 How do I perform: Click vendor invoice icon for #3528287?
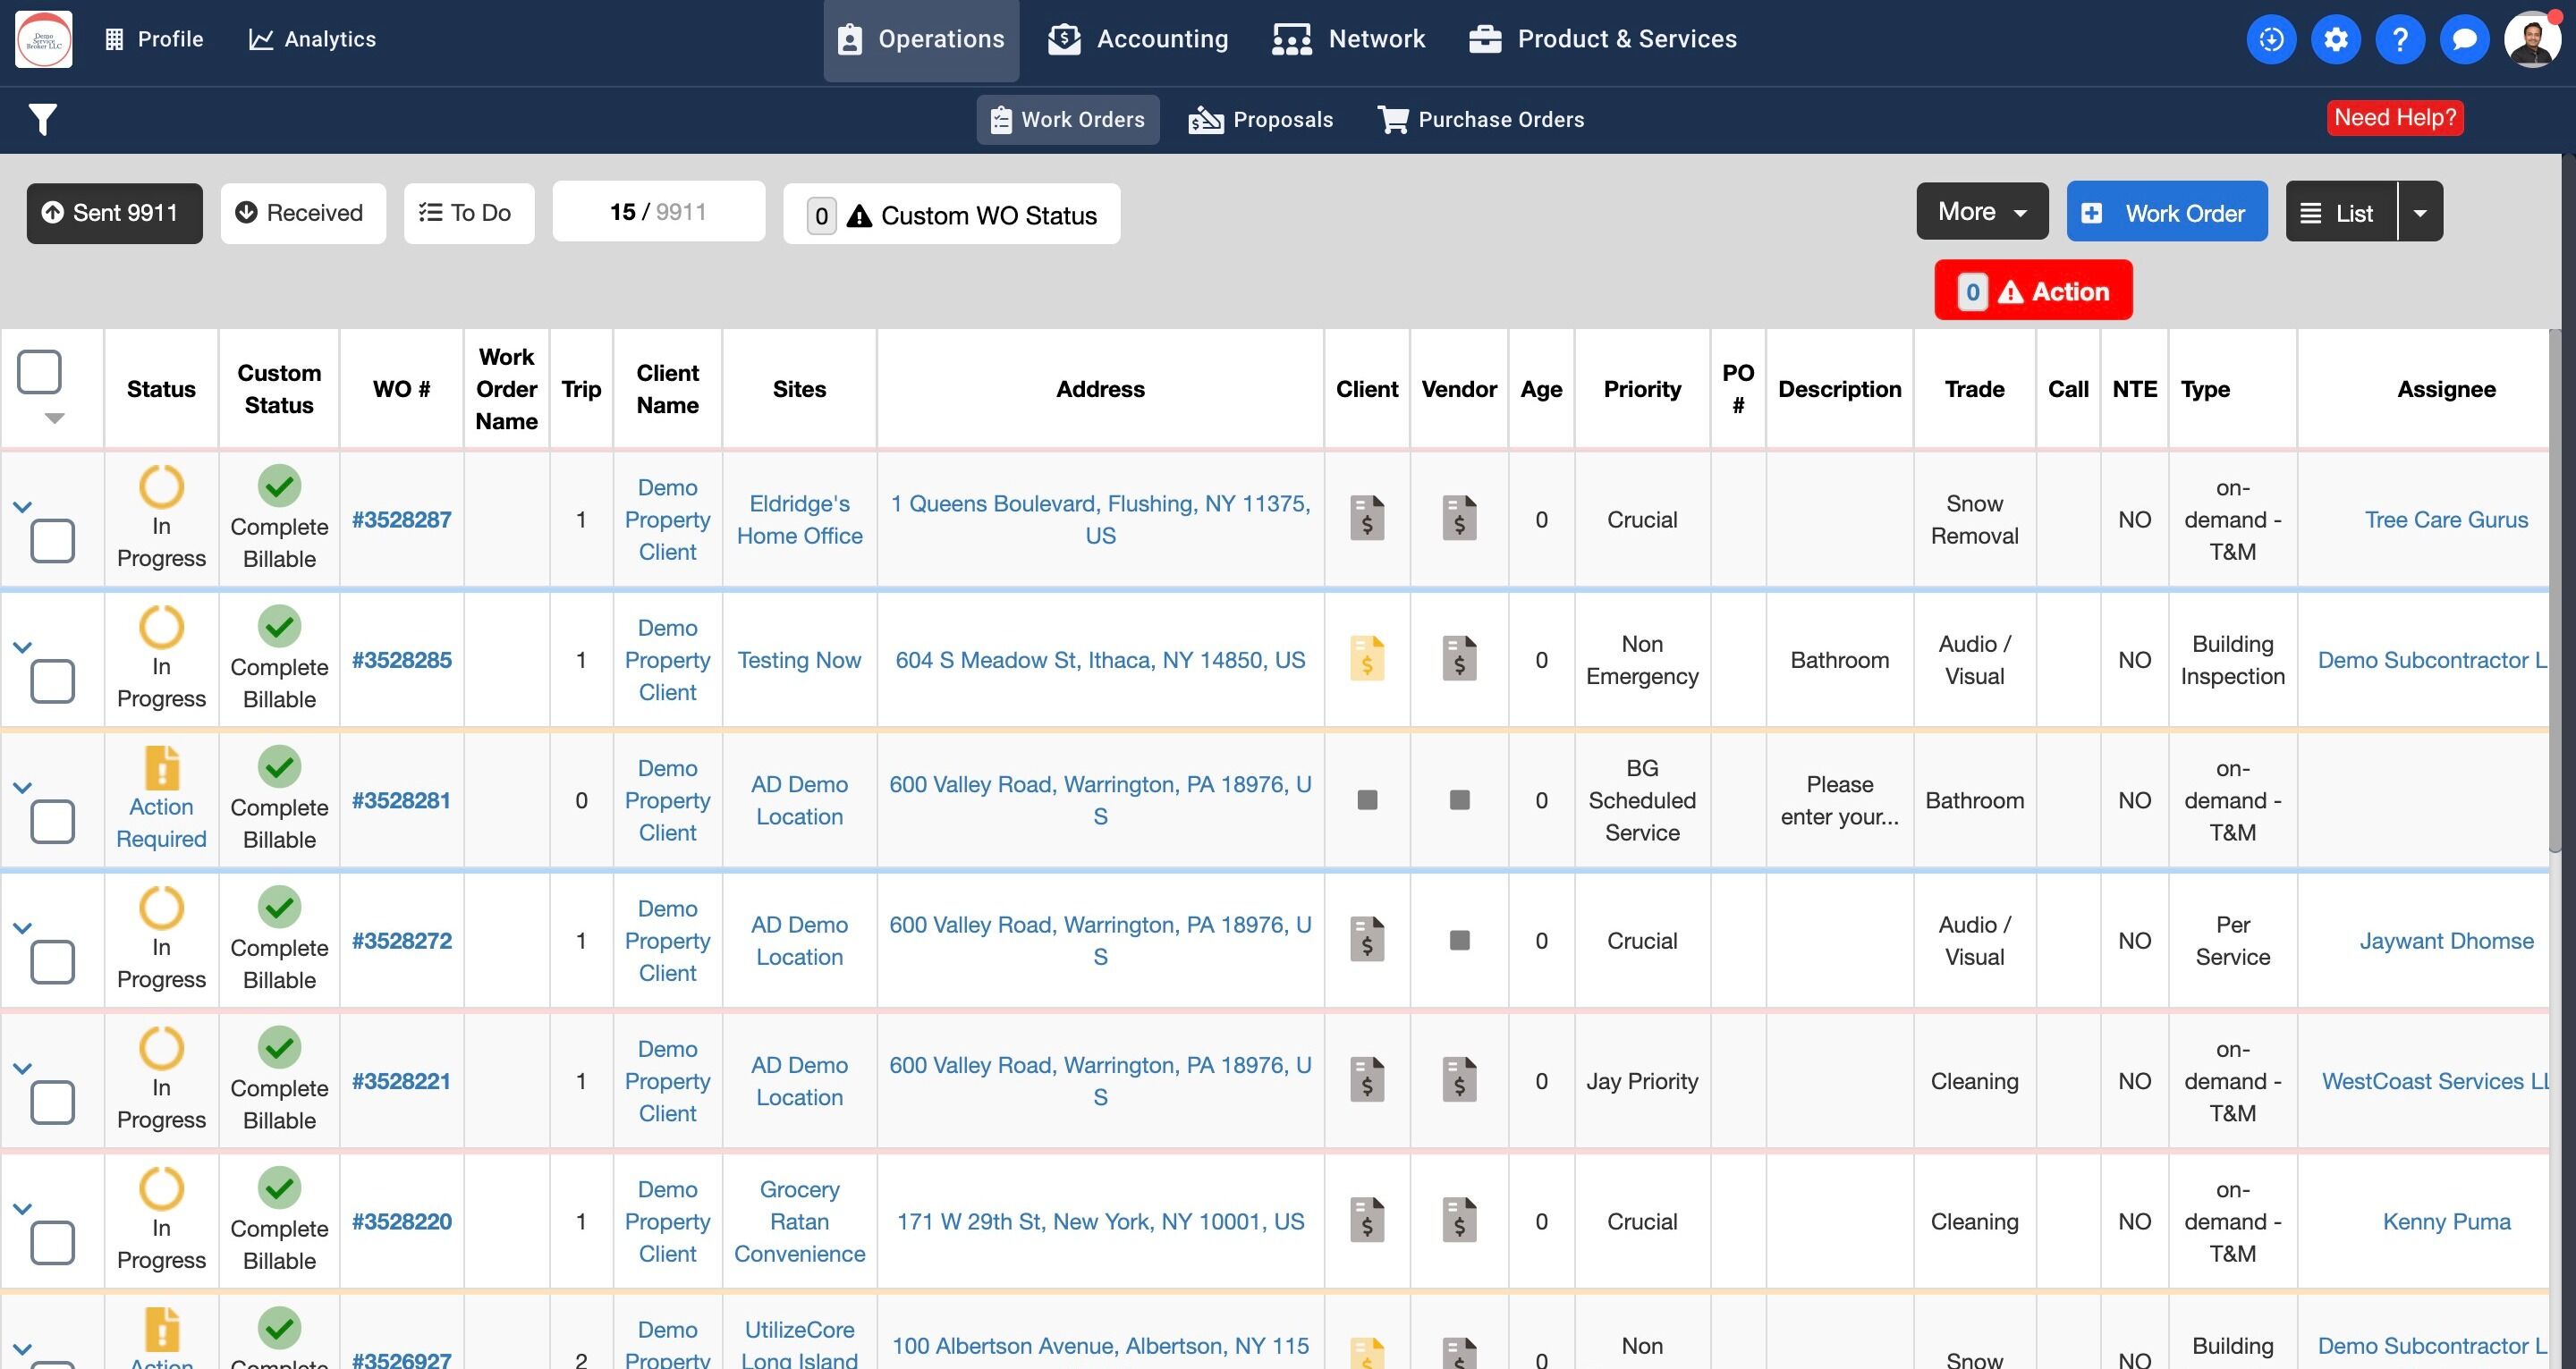[x=1459, y=519]
